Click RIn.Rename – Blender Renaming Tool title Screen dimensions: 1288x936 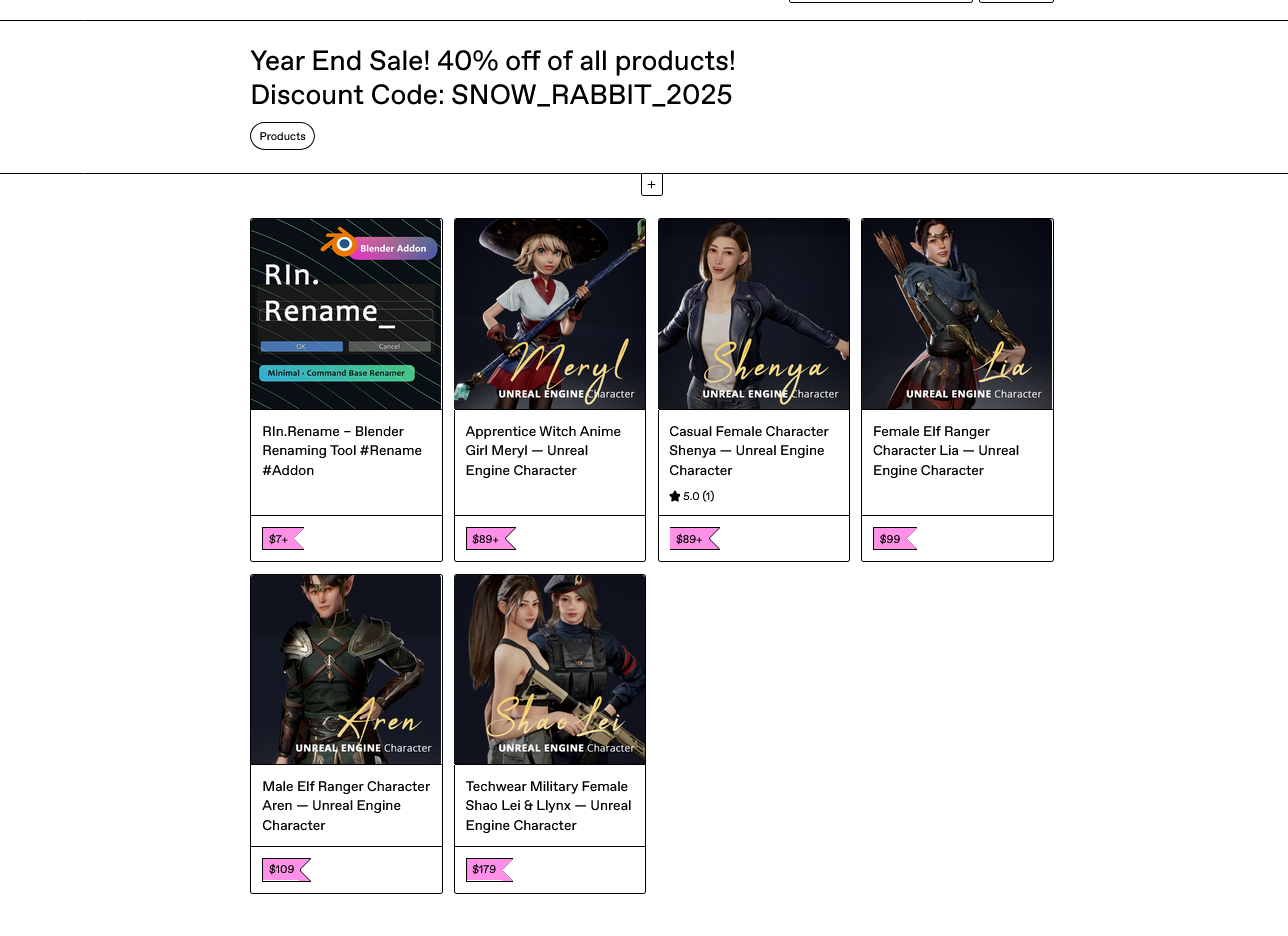click(x=341, y=451)
